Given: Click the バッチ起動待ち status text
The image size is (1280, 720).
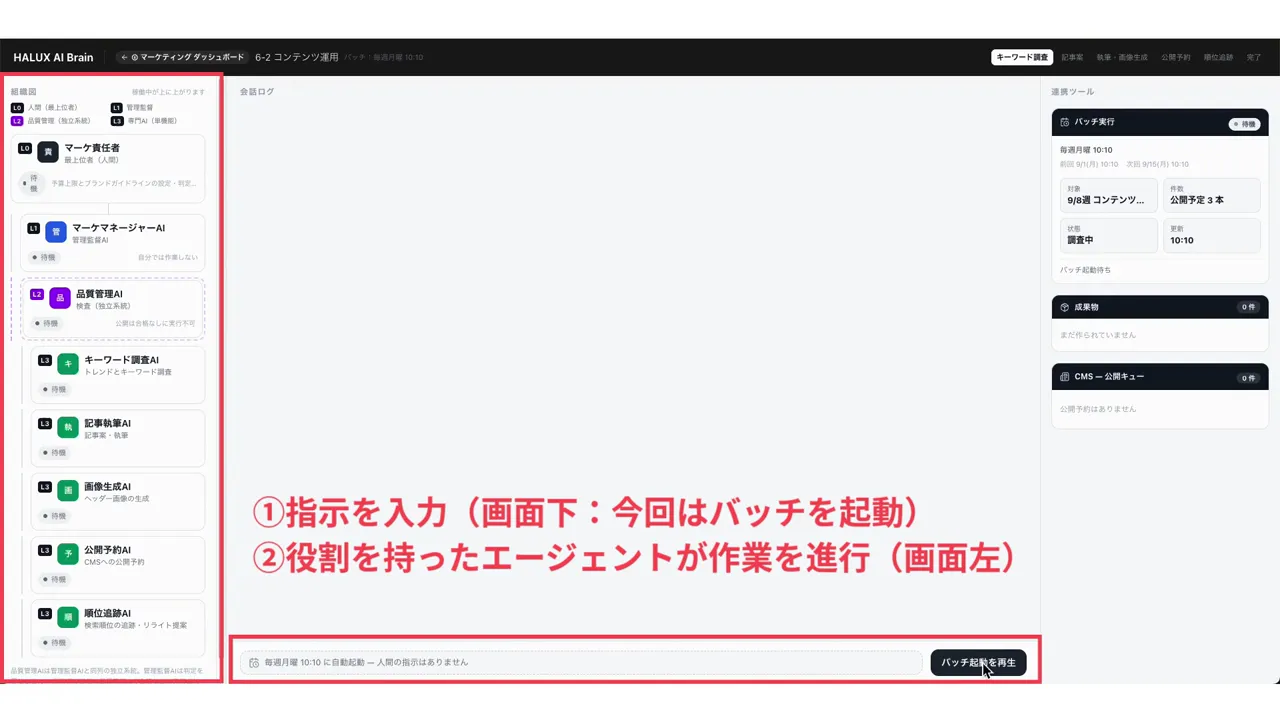Looking at the screenshot, I should tap(1085, 270).
